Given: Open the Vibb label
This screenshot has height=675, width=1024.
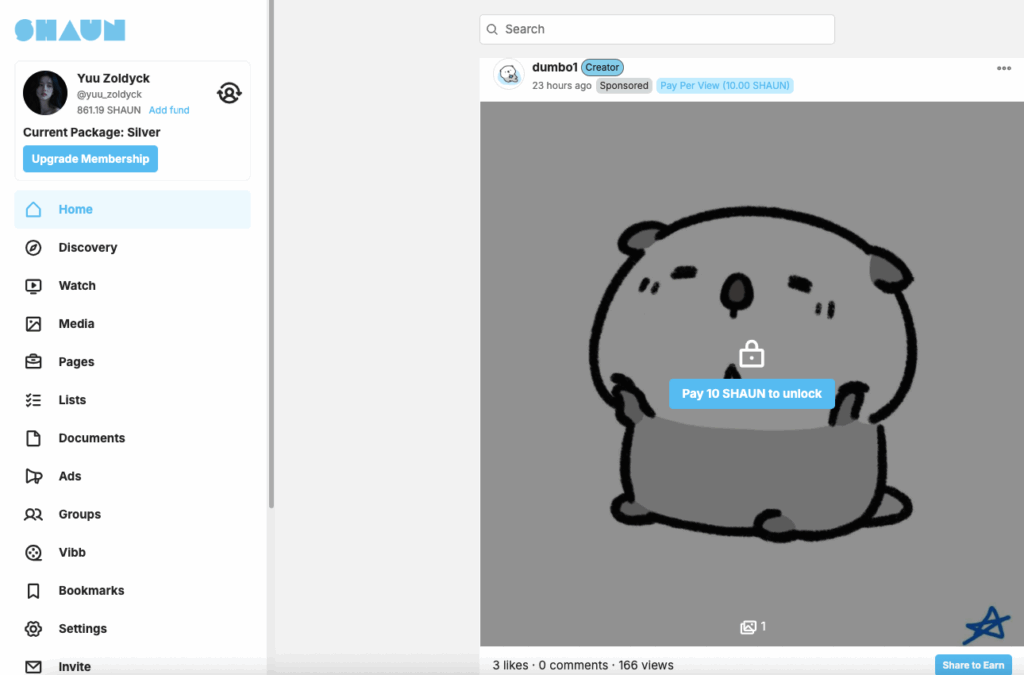Looking at the screenshot, I should pos(72,552).
